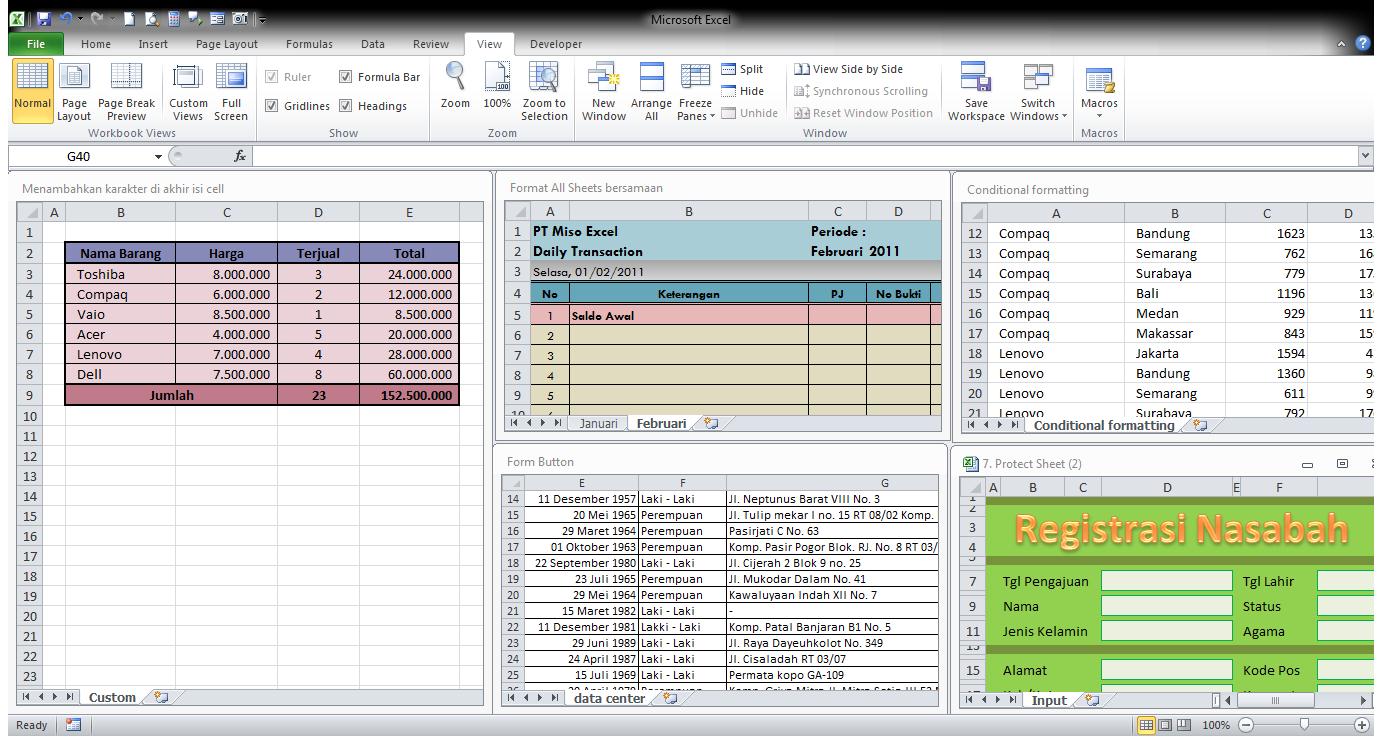Switch to Full Screen view
The width and height of the screenshot is (1382, 744).
pos(231,90)
